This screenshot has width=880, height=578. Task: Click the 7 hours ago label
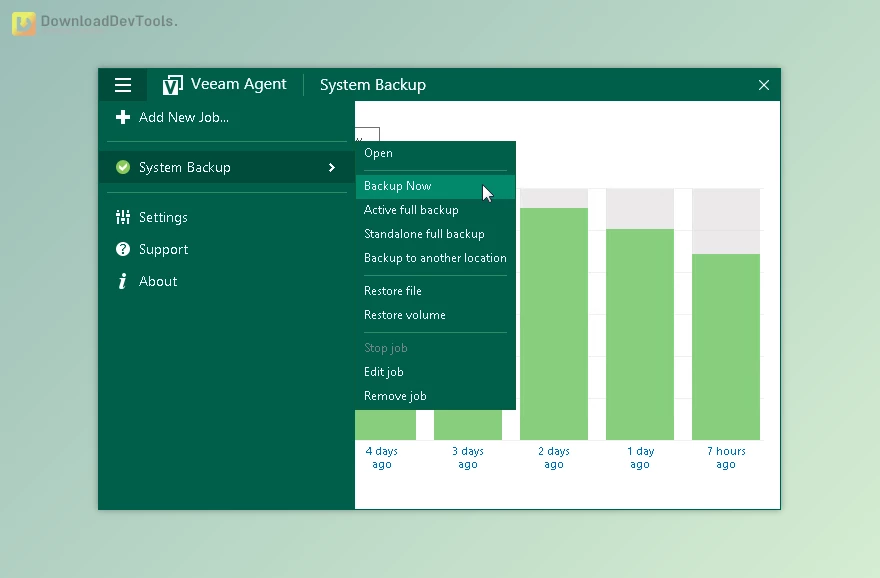(726, 458)
